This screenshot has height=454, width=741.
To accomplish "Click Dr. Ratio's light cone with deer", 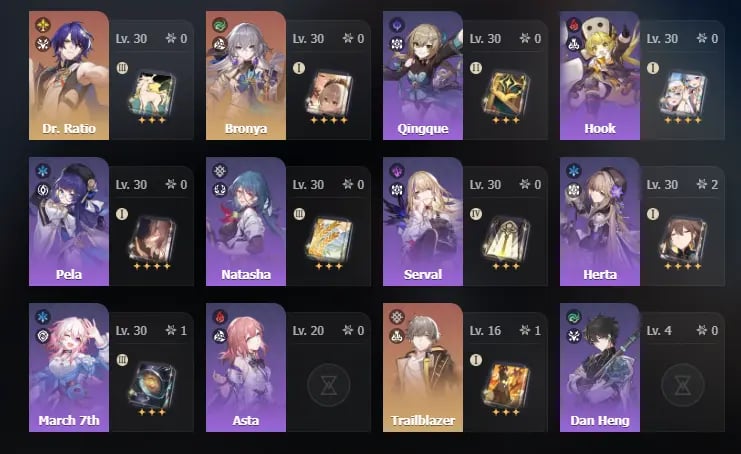I will 152,94.
